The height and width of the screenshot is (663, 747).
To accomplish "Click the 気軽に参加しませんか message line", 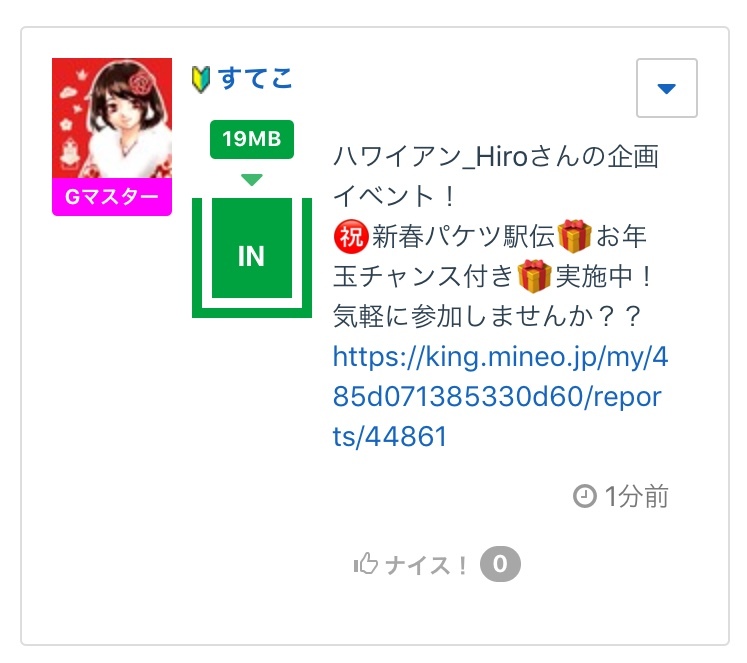I will coord(487,316).
